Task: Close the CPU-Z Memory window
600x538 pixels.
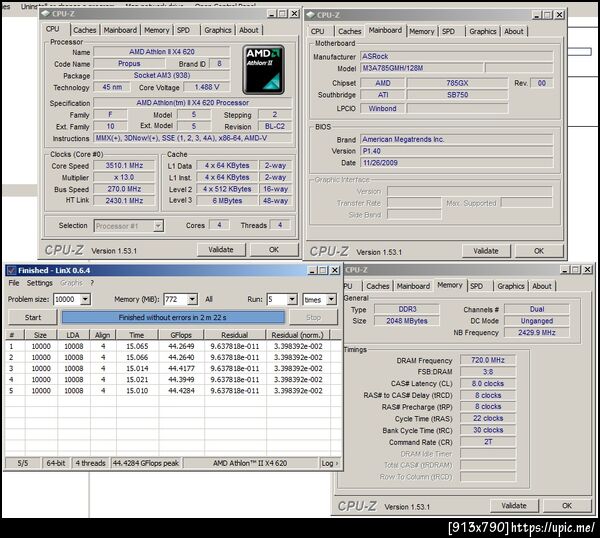Action: (587, 270)
